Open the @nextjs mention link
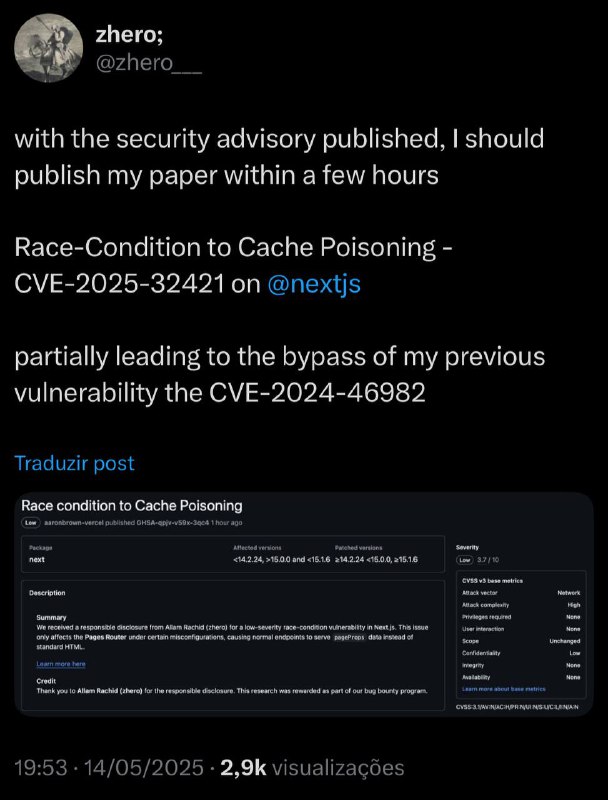 (x=316, y=285)
